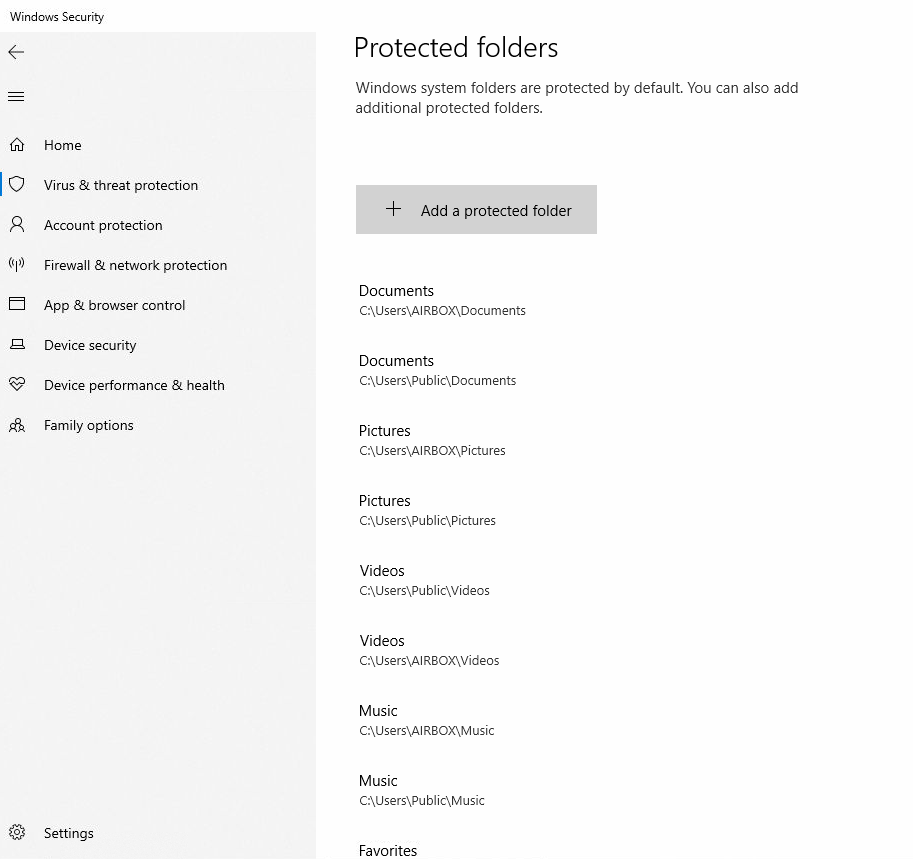913x859 pixels.
Task: Click the Device performance & health heart icon
Action: coord(17,385)
